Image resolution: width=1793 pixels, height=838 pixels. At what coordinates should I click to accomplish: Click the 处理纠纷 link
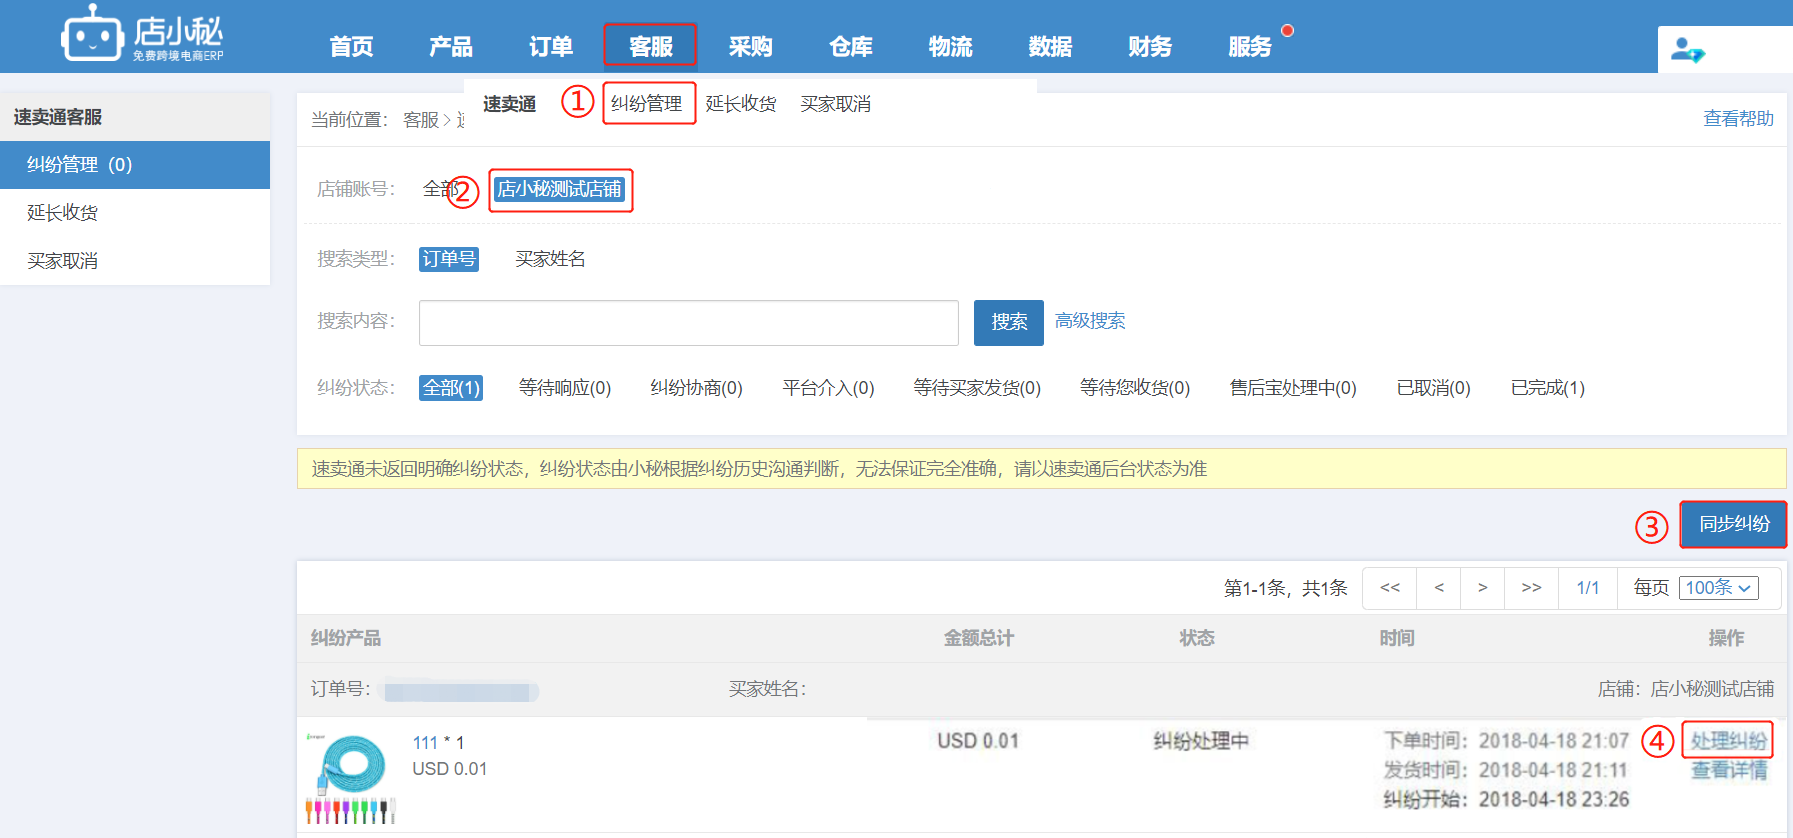[1727, 741]
